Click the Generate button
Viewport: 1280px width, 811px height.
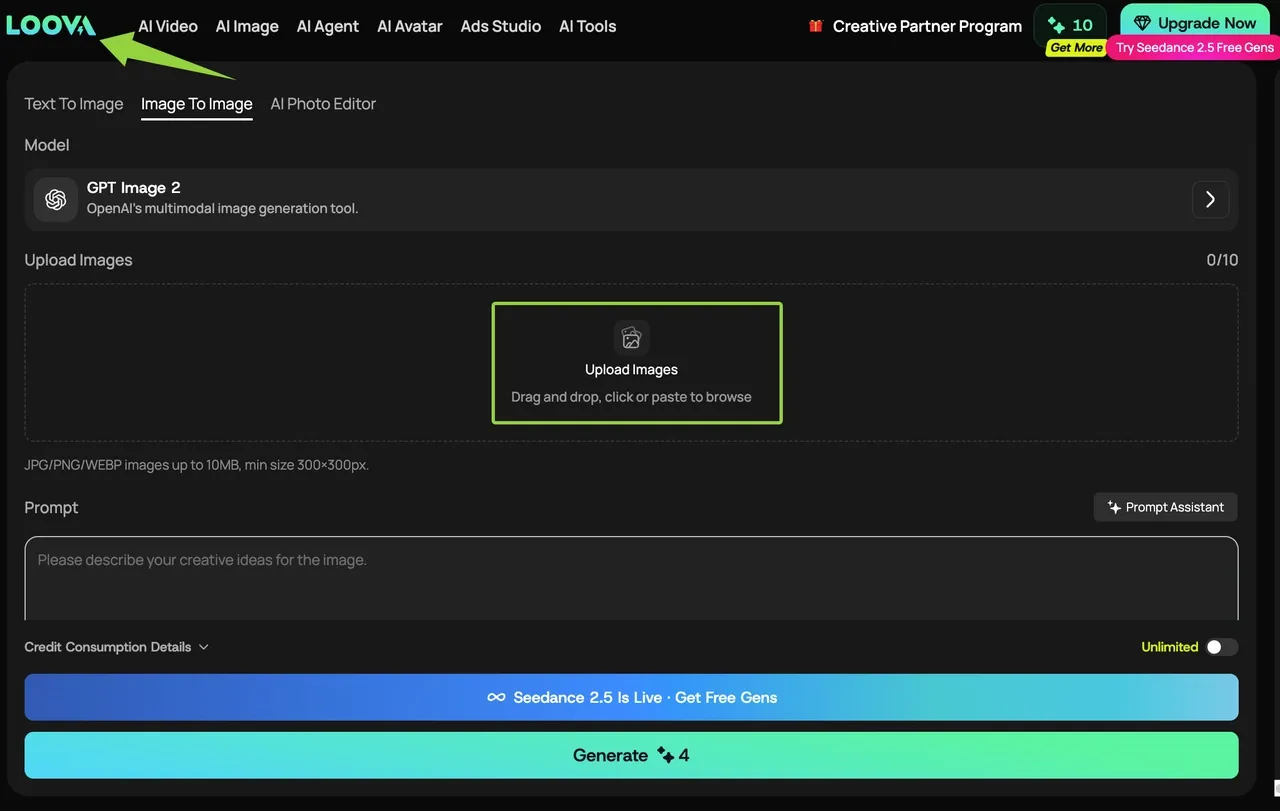631,755
